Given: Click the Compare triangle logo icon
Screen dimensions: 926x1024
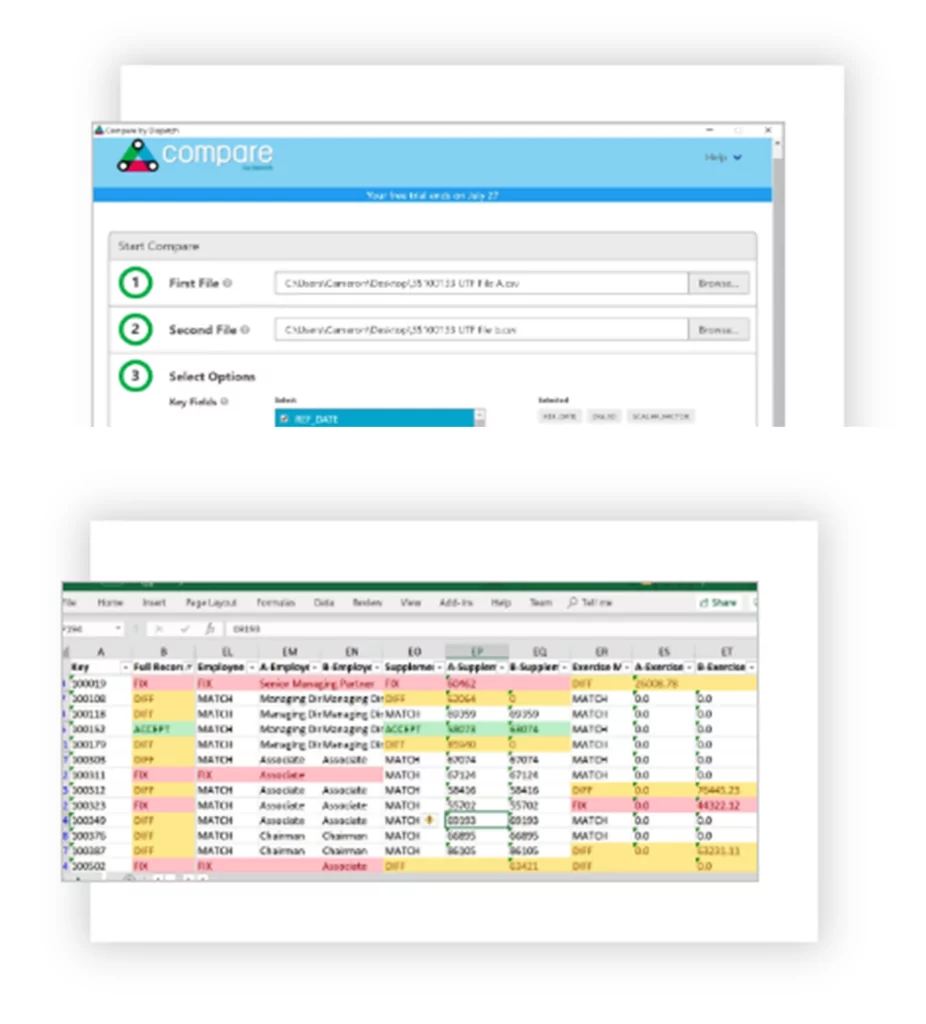Looking at the screenshot, I should coord(138,157).
